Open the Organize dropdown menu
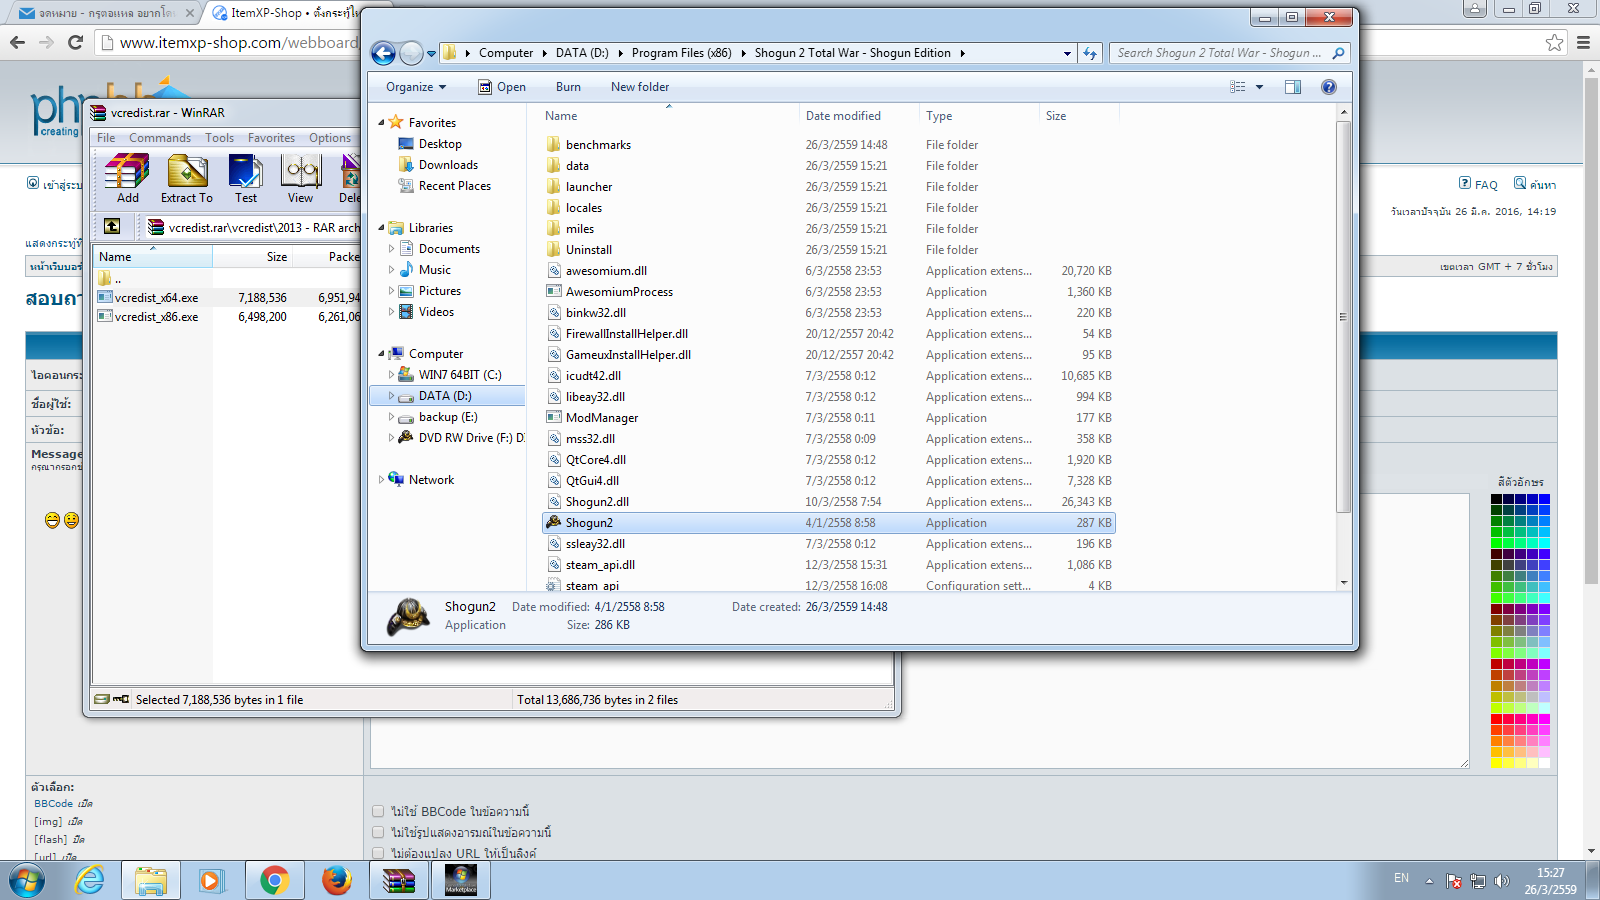The image size is (1600, 900). 415,87
